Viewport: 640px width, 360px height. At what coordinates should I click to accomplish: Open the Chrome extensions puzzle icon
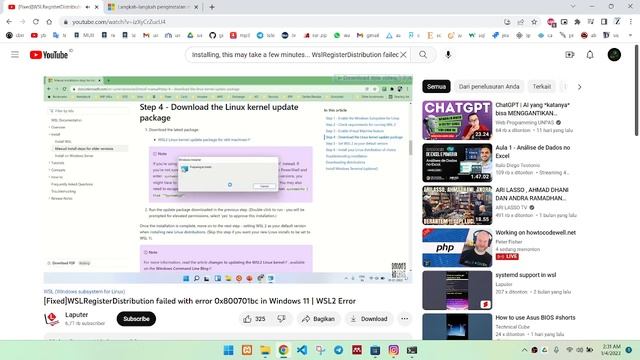577,22
